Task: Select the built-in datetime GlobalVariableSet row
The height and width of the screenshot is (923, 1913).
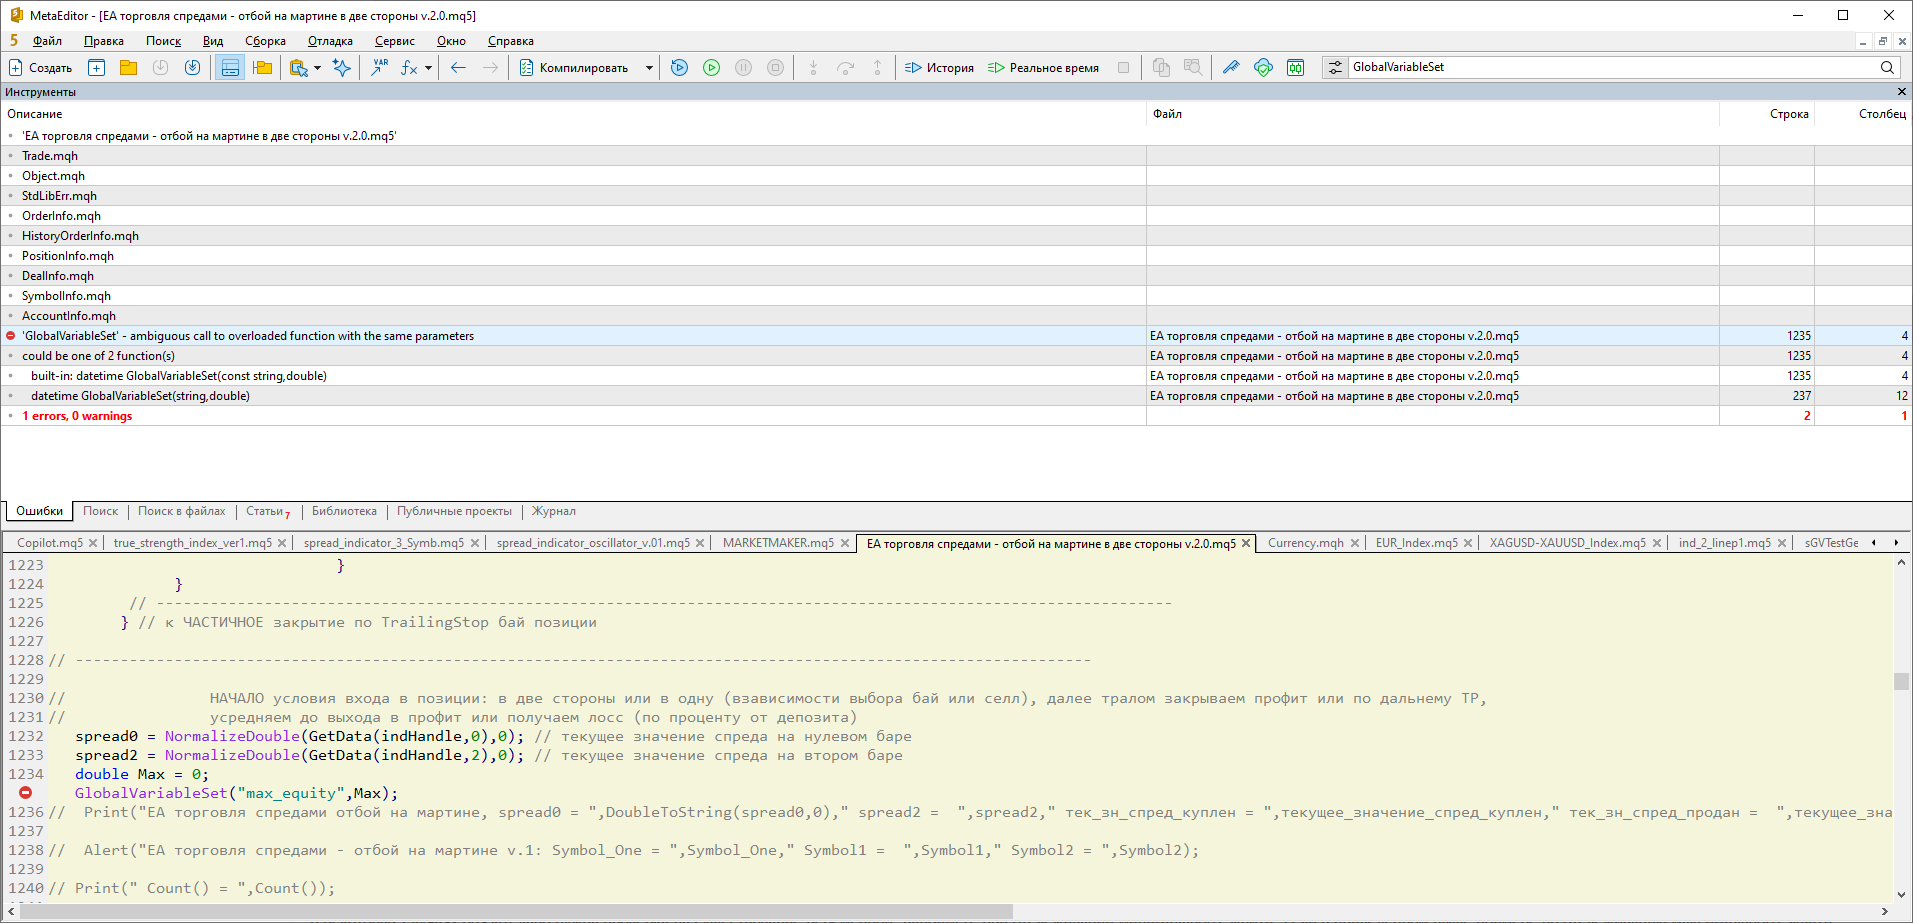Action: pyautogui.click(x=956, y=376)
